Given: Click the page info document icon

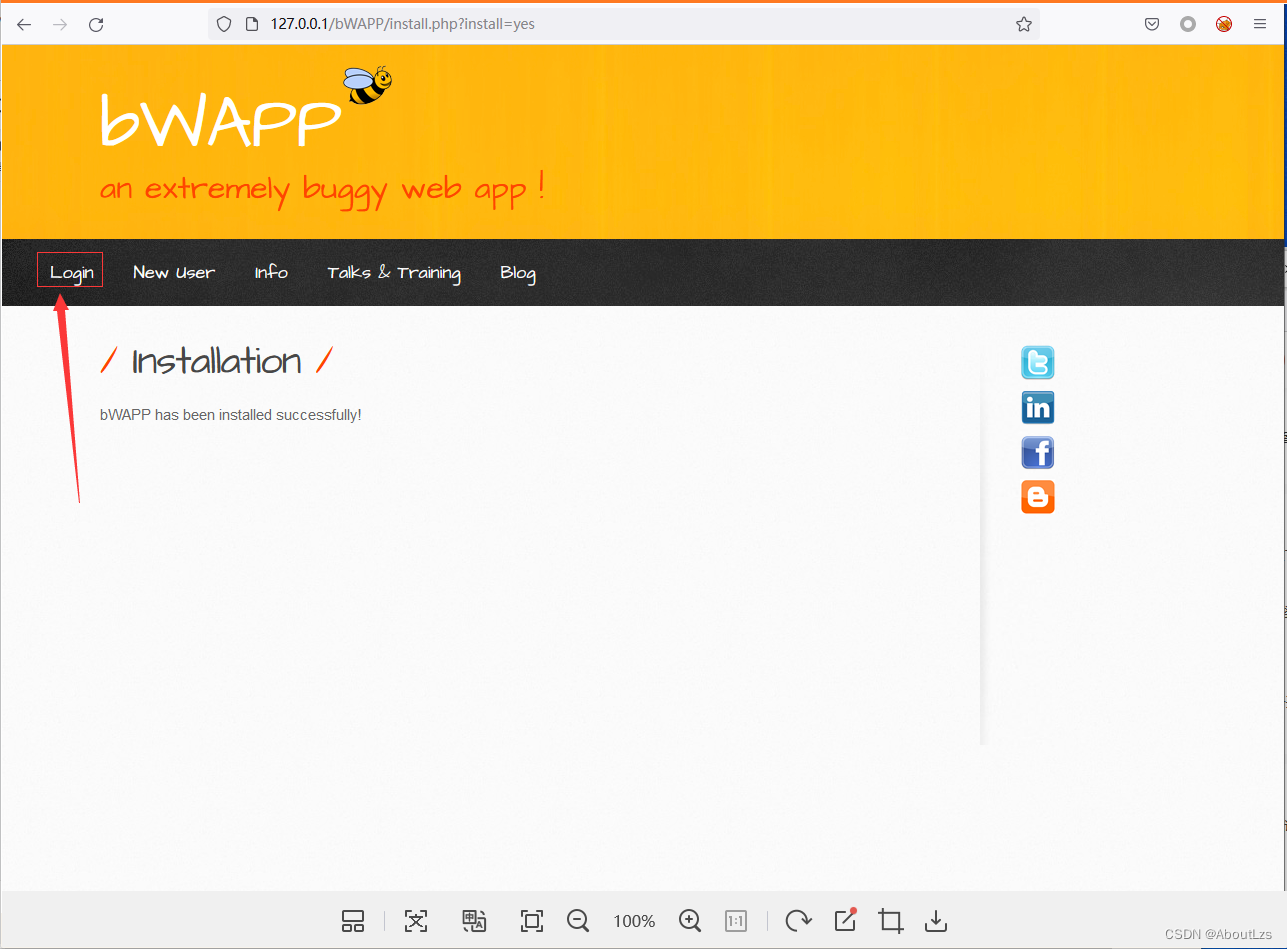Looking at the screenshot, I should click(253, 24).
